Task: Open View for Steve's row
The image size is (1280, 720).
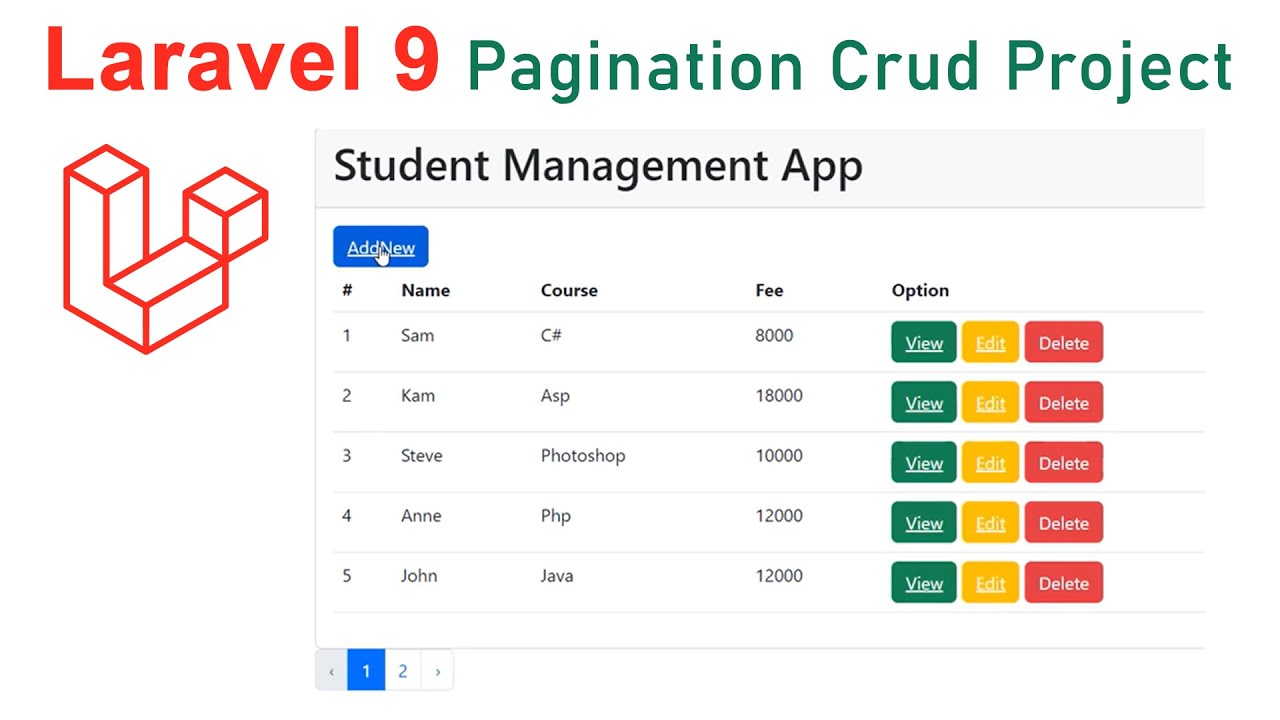Action: [924, 463]
